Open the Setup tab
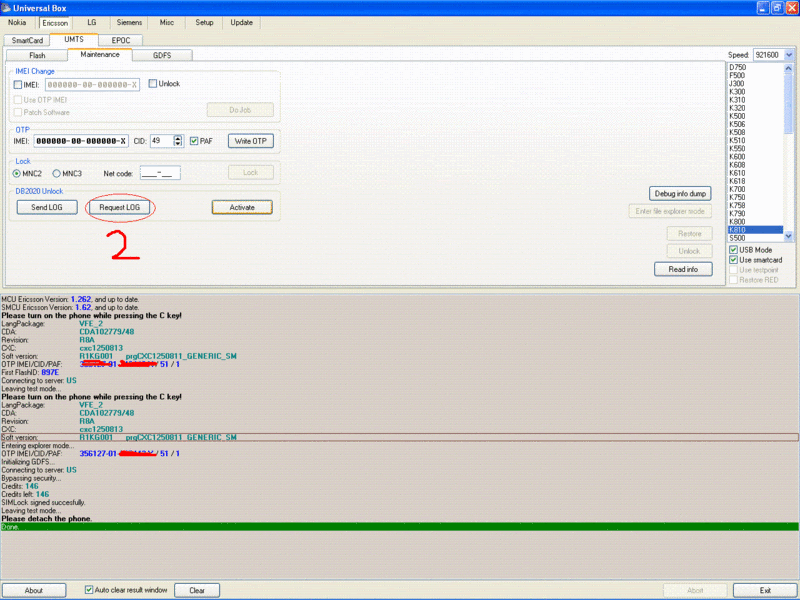The height and width of the screenshot is (600, 800). [x=204, y=22]
